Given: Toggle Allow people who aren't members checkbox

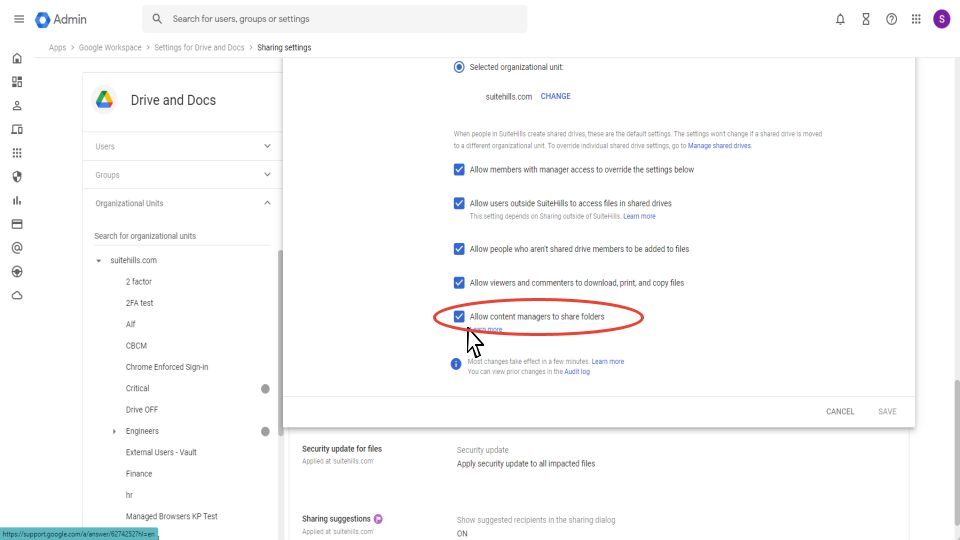Looking at the screenshot, I should pos(459,249).
